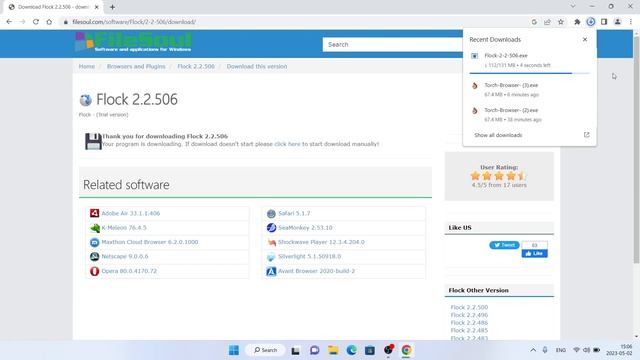Viewport: 640px width, 360px height.
Task: Click the downloads toolbar icon
Action: coord(591,22)
